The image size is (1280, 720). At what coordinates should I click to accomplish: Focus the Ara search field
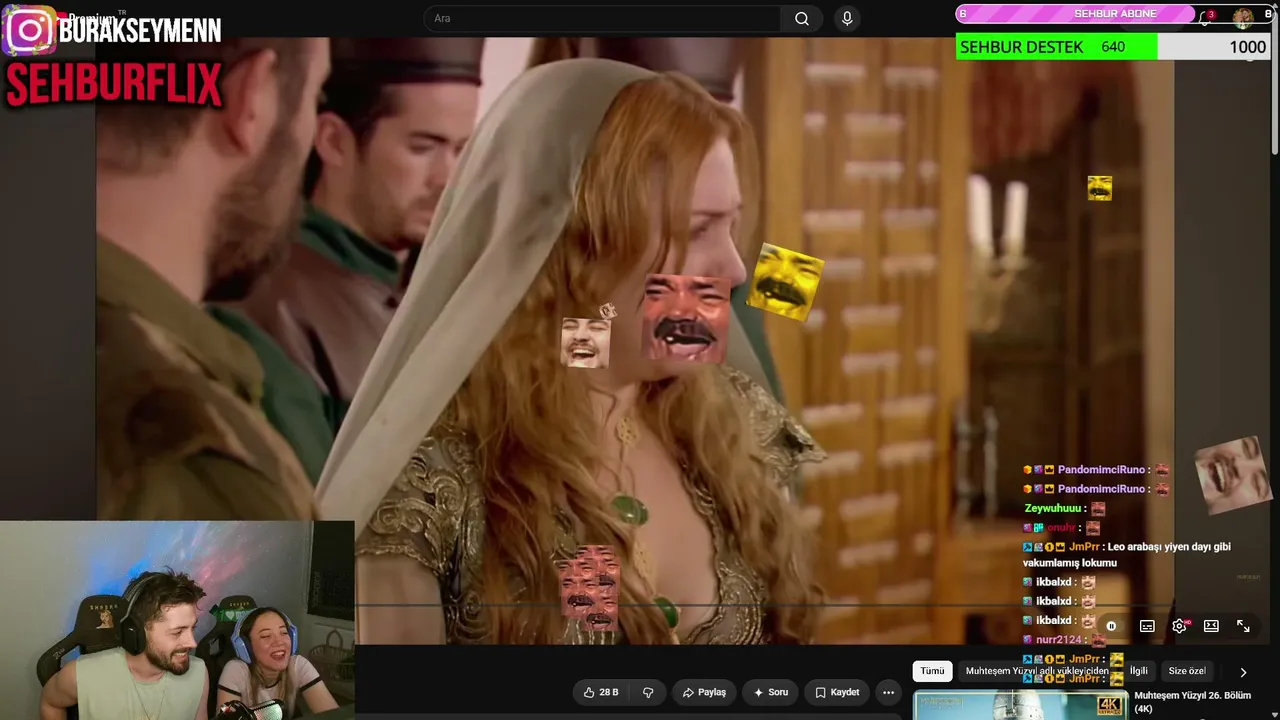click(x=602, y=19)
